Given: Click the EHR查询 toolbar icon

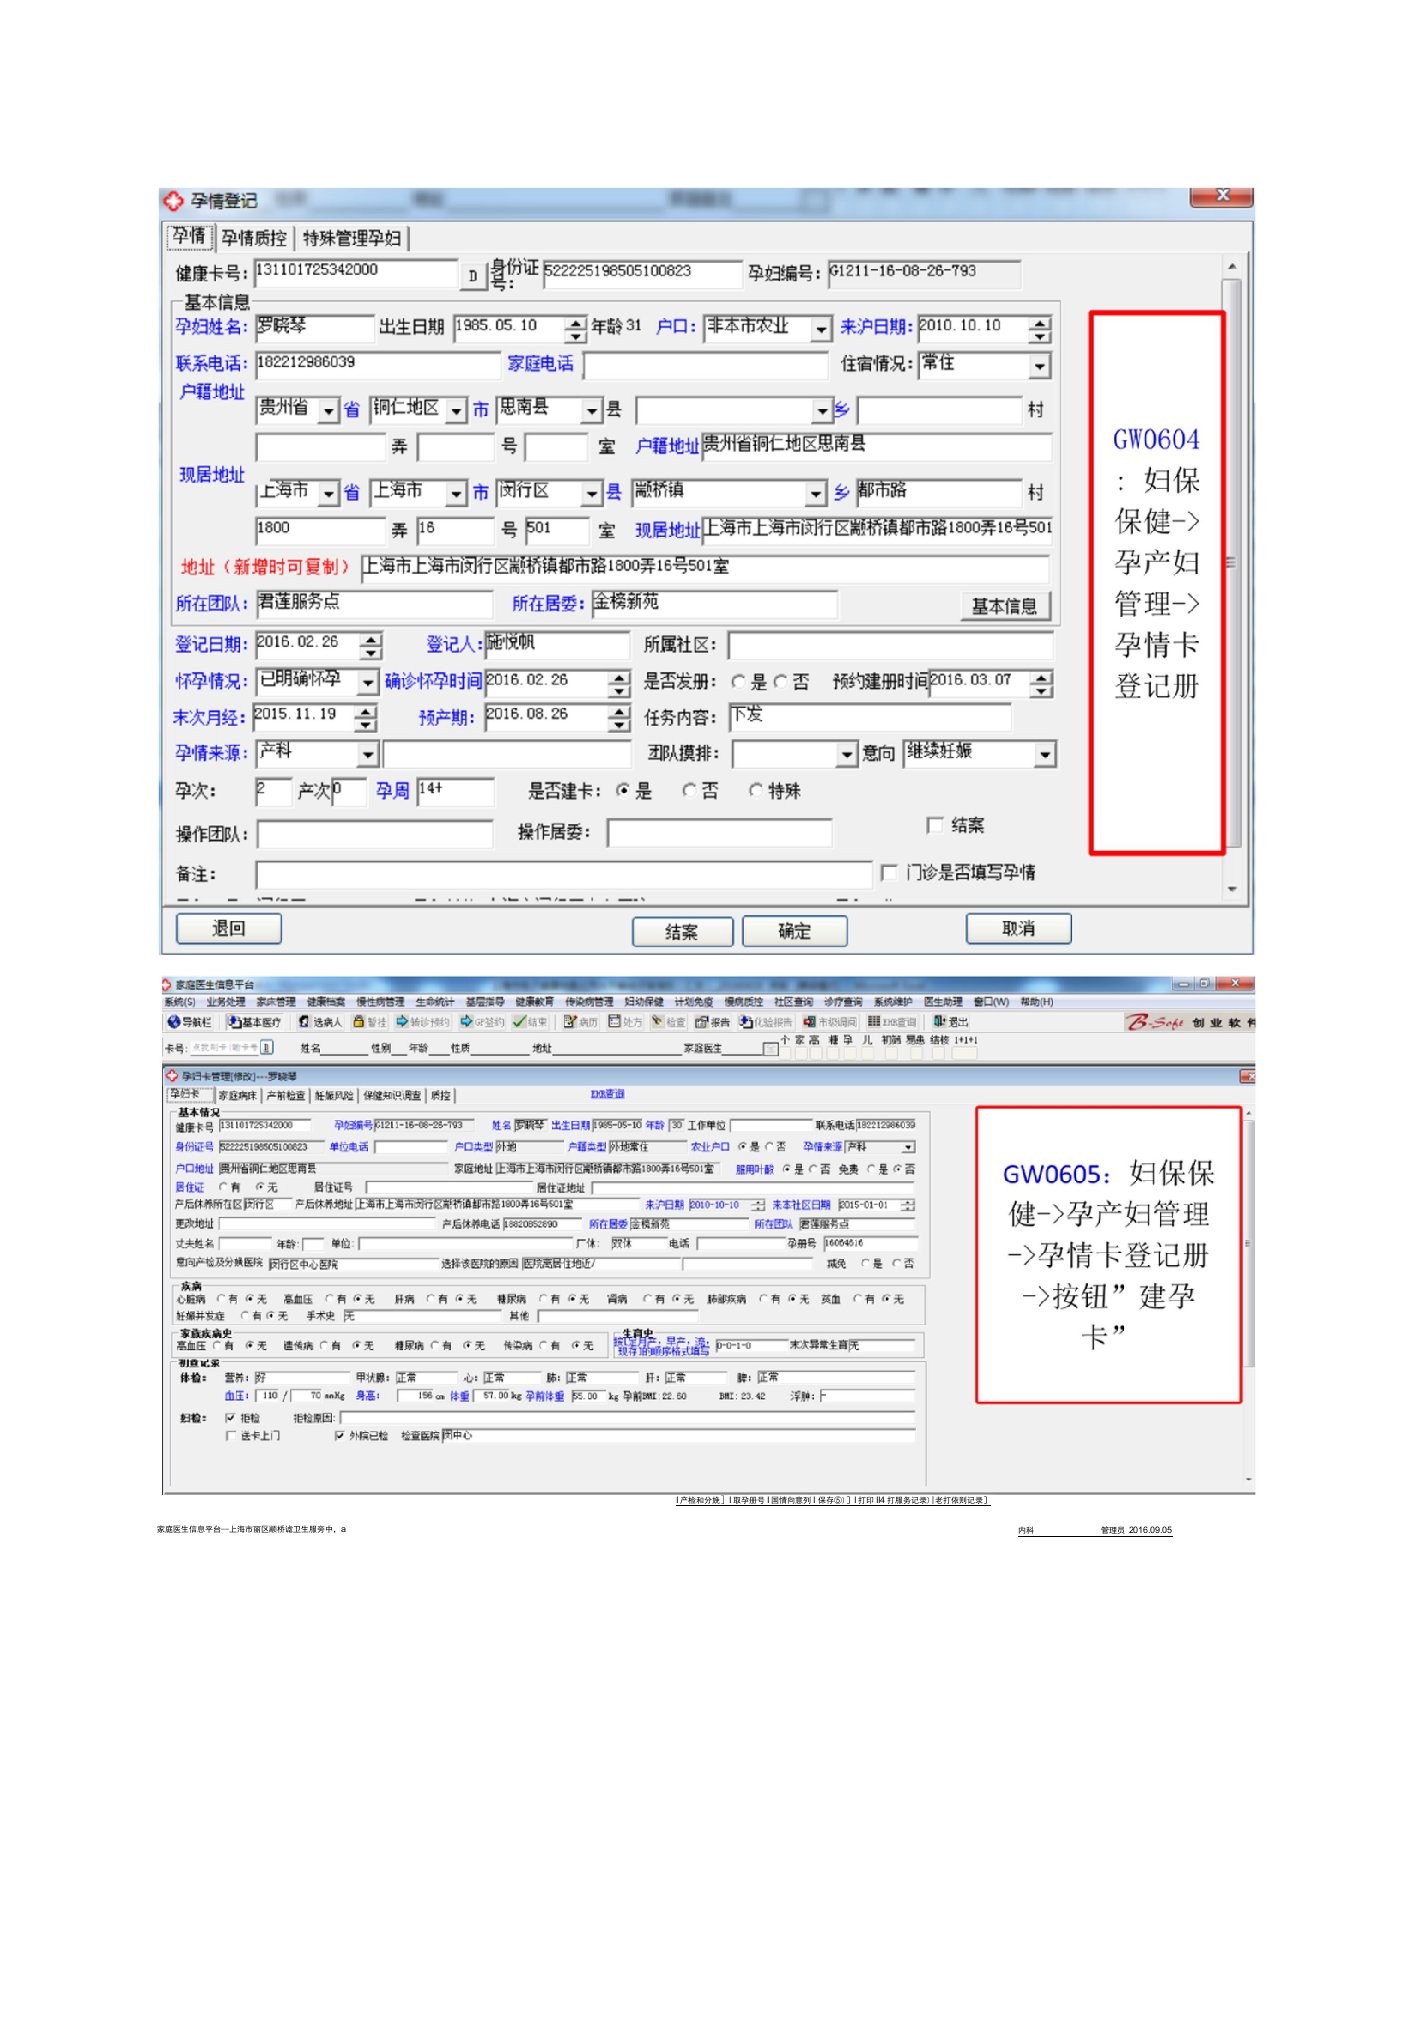Looking at the screenshot, I should point(892,1022).
